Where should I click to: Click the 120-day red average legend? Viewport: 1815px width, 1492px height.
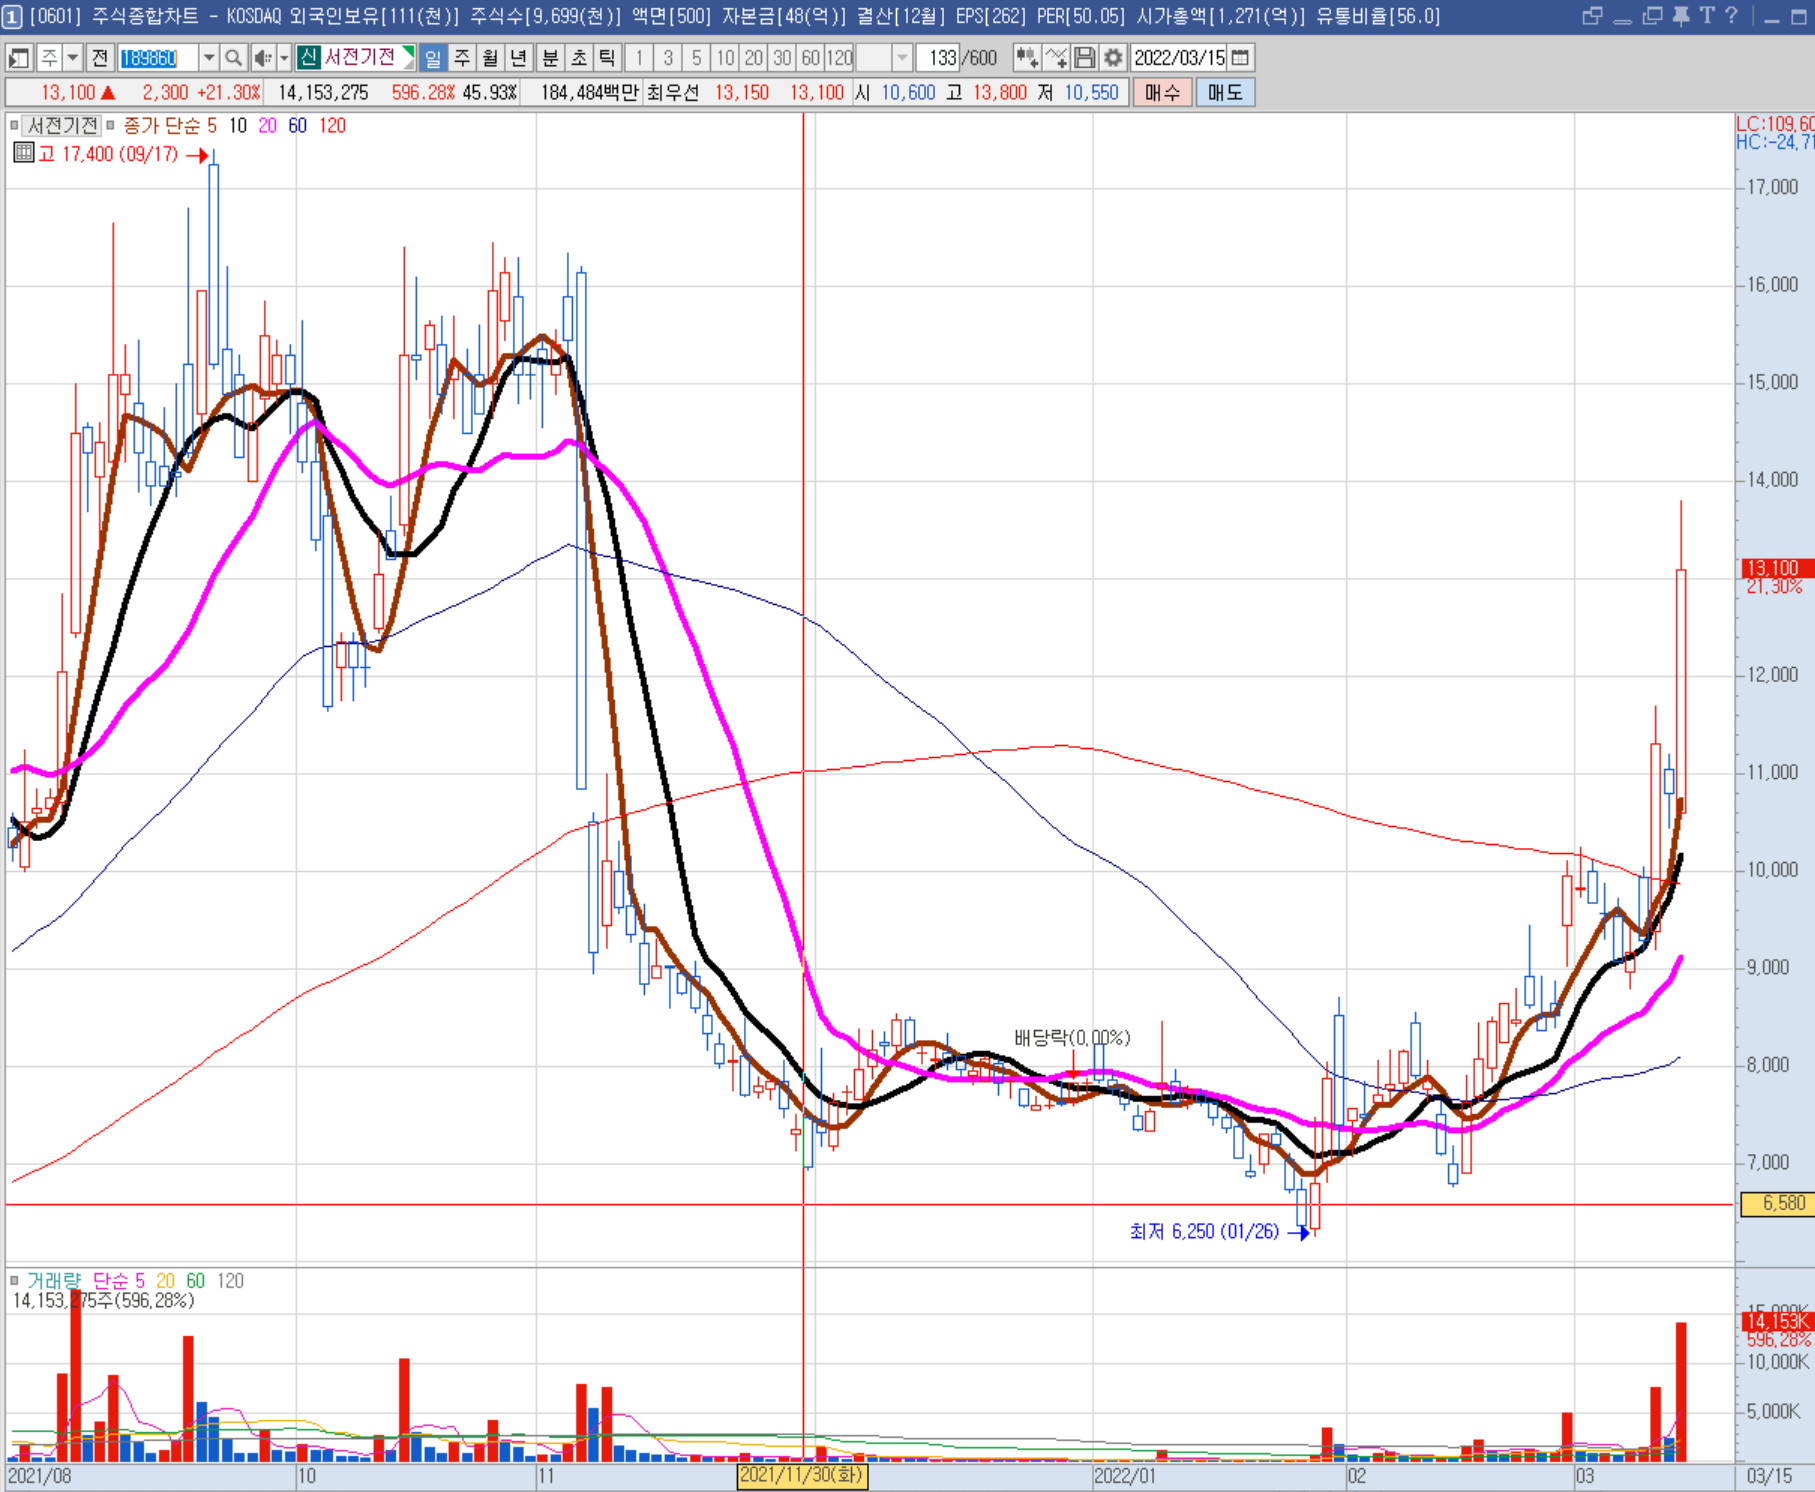332,126
